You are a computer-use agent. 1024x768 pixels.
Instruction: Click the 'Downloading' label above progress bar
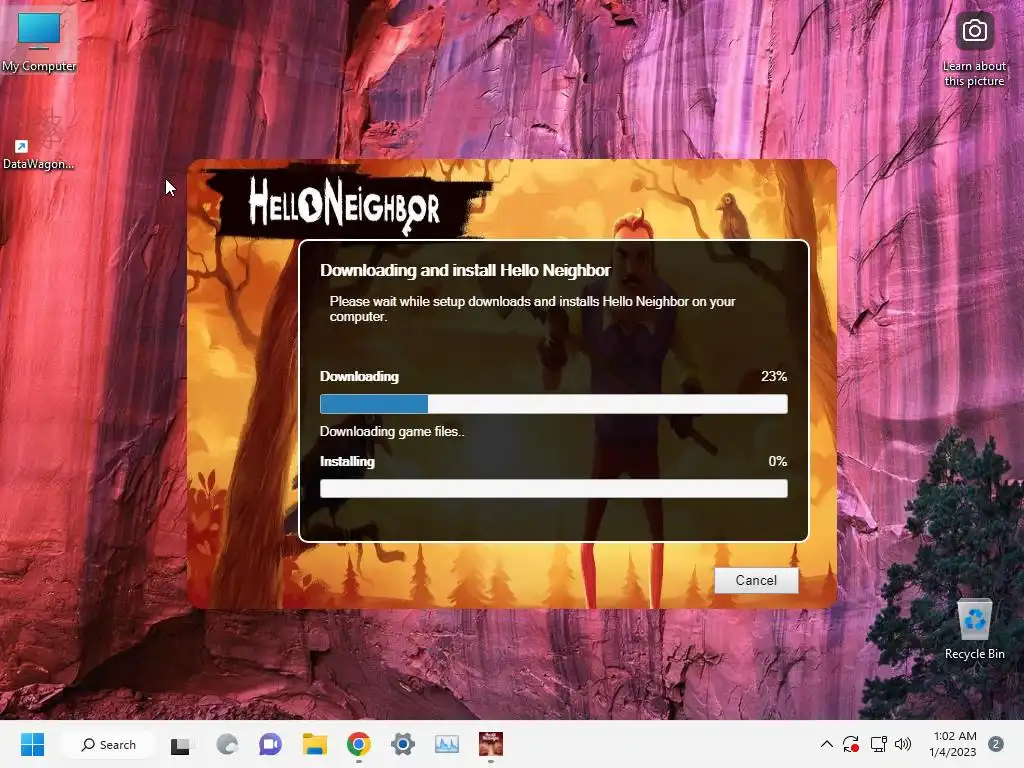tap(359, 376)
